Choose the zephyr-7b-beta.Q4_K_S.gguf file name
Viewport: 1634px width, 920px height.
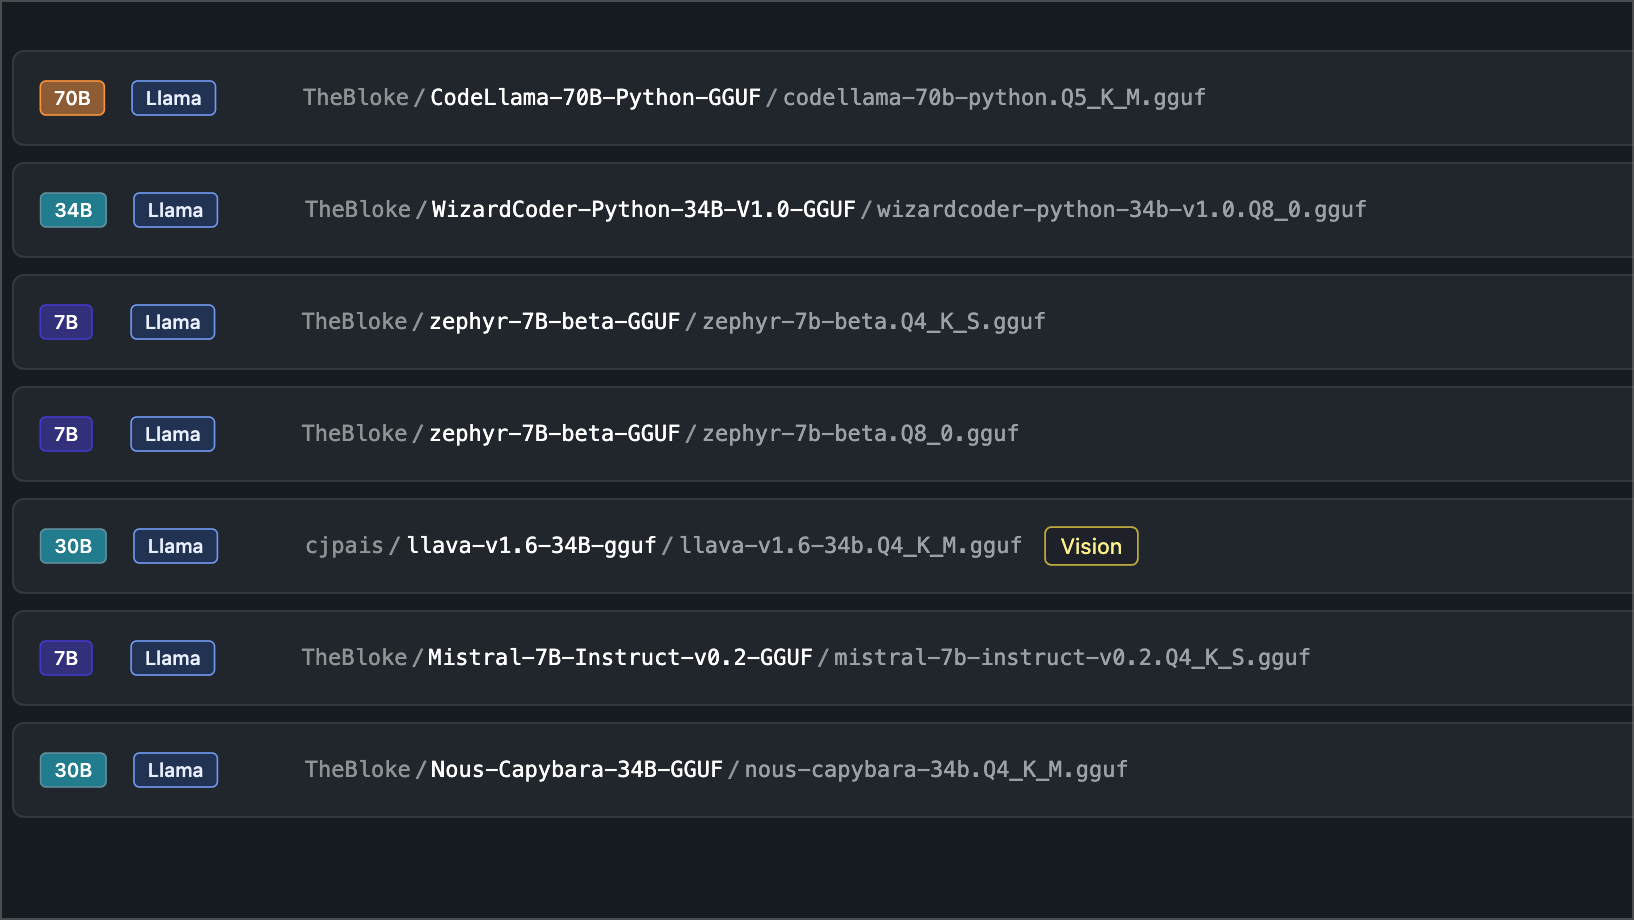click(x=873, y=322)
